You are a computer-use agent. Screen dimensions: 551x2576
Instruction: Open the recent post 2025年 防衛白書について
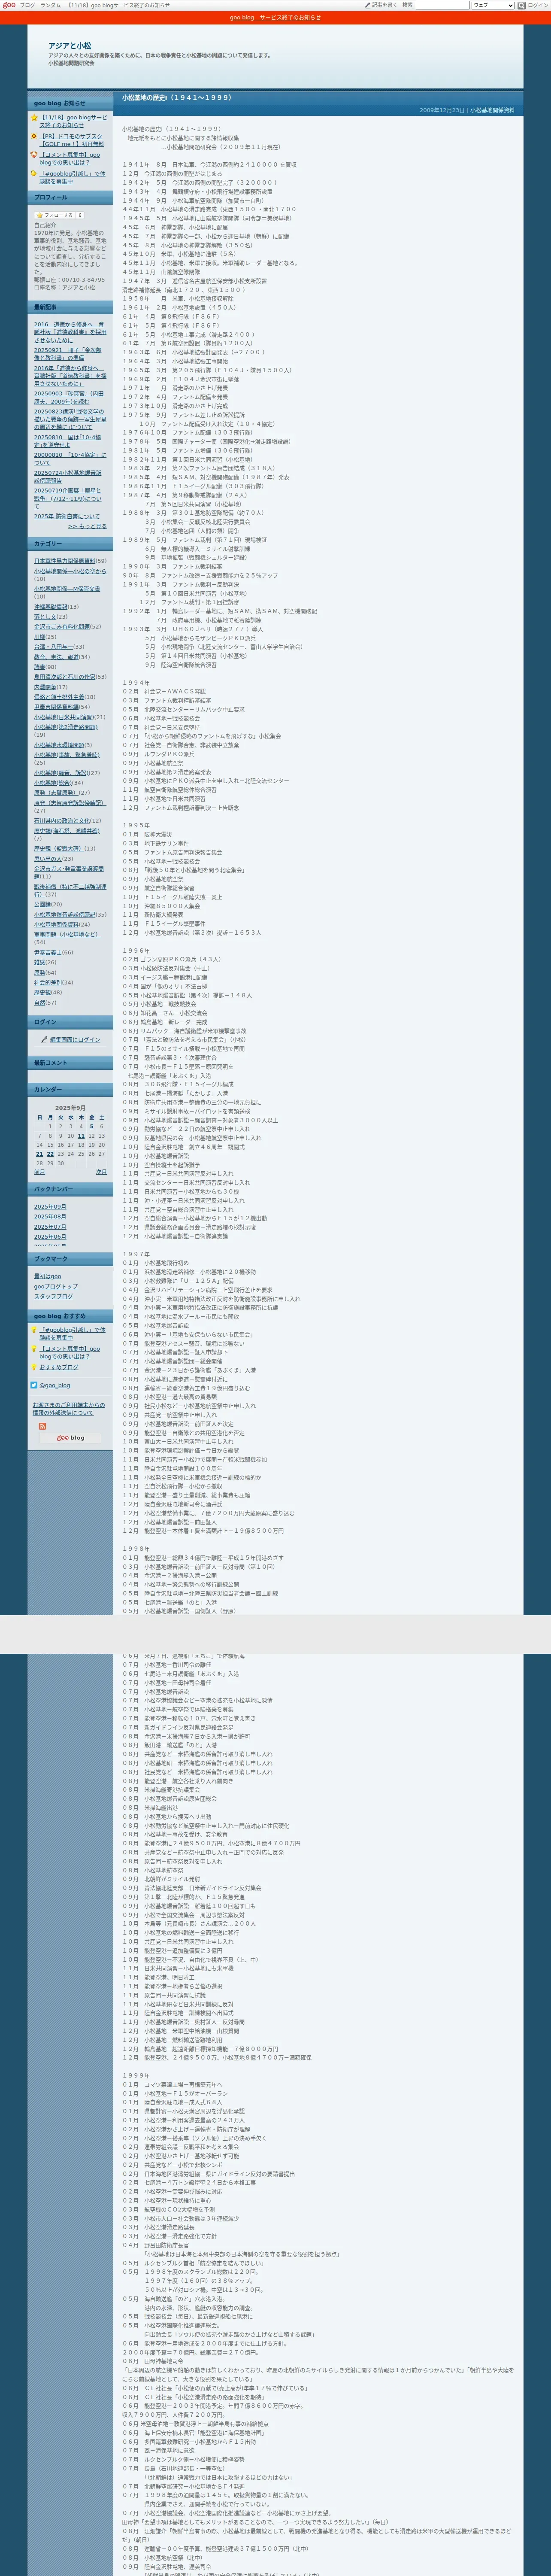[67, 516]
